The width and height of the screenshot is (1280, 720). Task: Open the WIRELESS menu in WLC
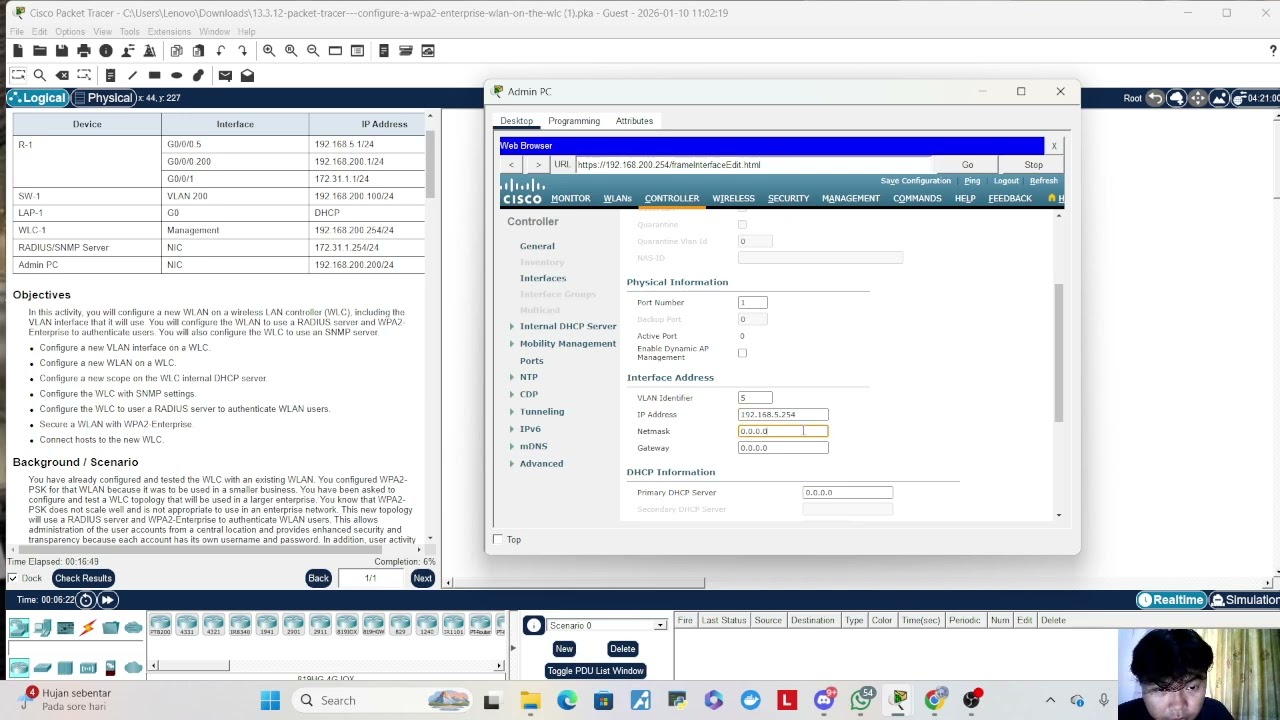pyautogui.click(x=733, y=198)
